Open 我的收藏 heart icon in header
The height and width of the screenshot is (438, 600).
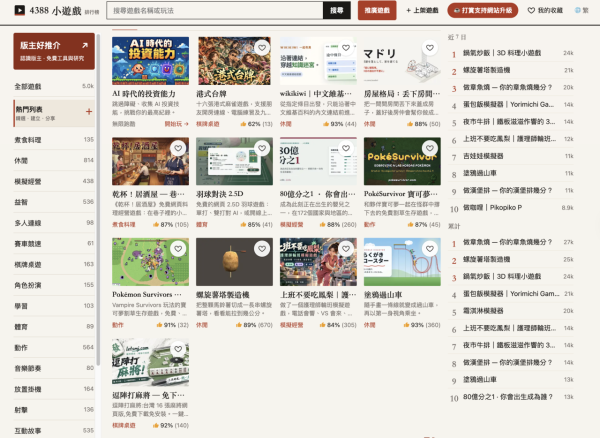[531, 11]
